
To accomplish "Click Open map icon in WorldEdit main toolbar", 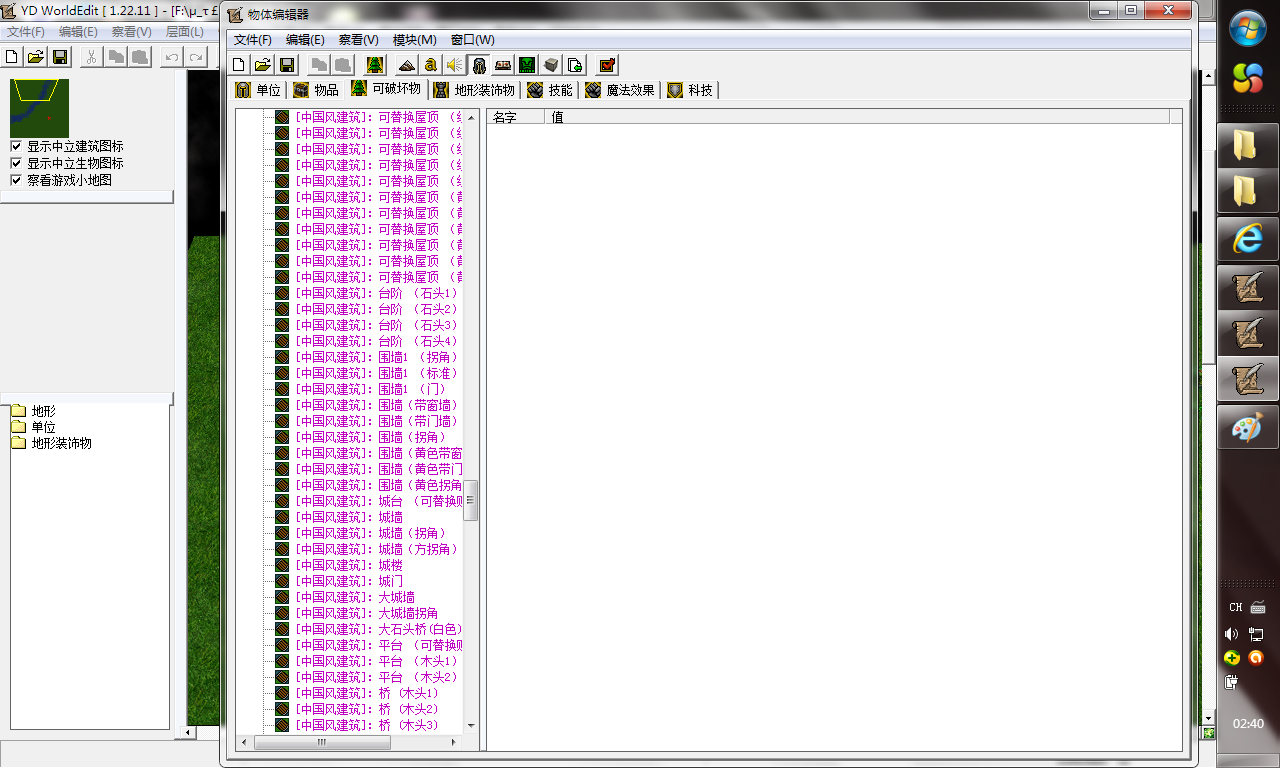I will (x=36, y=57).
